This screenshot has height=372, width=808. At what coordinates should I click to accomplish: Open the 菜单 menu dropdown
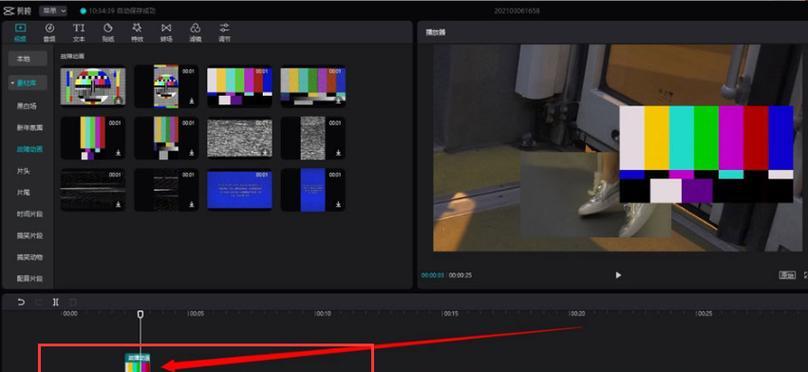pos(53,10)
